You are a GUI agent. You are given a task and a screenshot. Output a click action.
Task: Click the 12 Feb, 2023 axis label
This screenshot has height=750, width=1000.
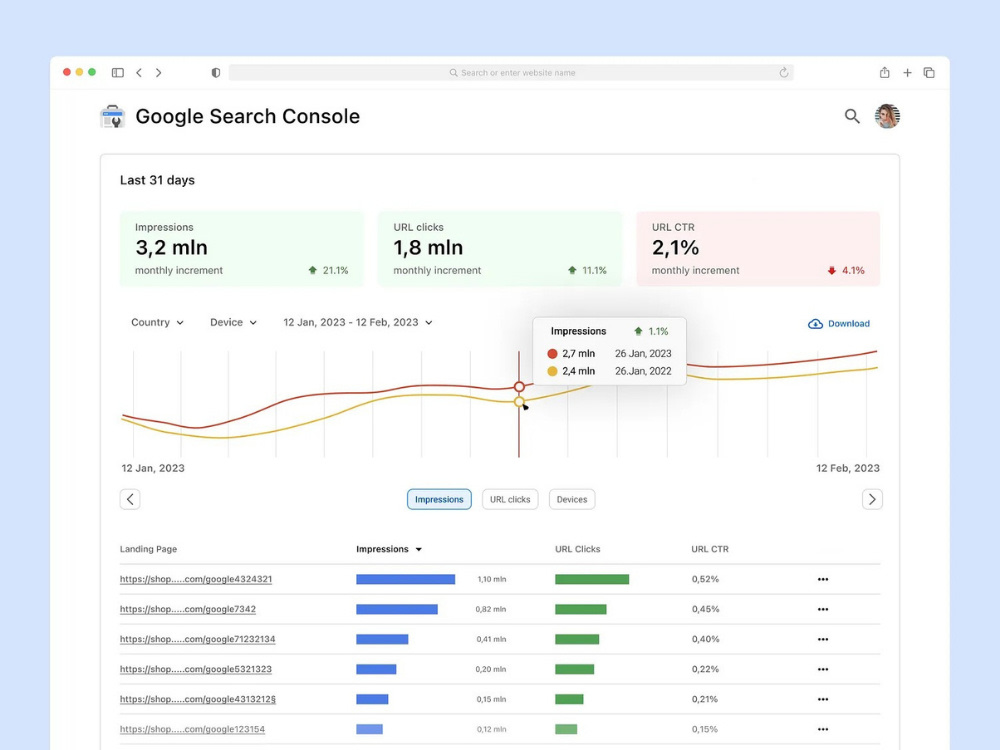[848, 468]
